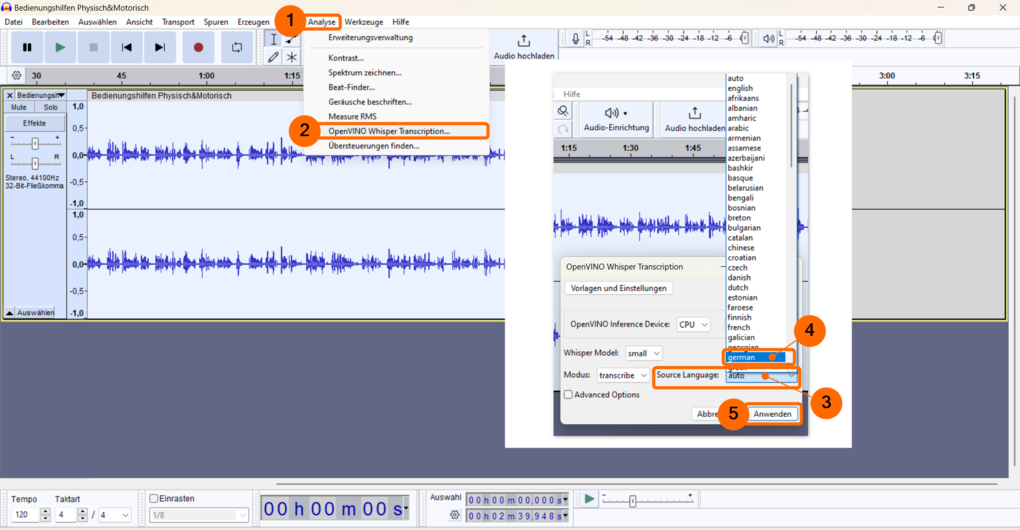The height and width of the screenshot is (530, 1020).
Task: Open the Werkzeuge menu
Action: 364,22
